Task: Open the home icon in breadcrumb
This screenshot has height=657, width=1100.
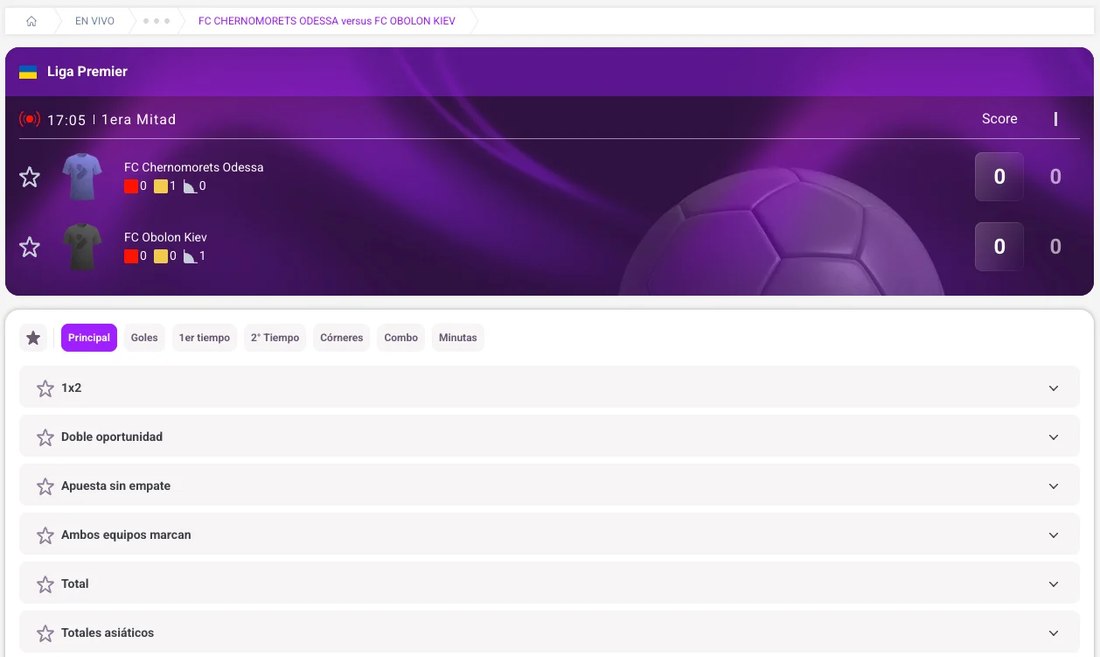Action: 32,21
